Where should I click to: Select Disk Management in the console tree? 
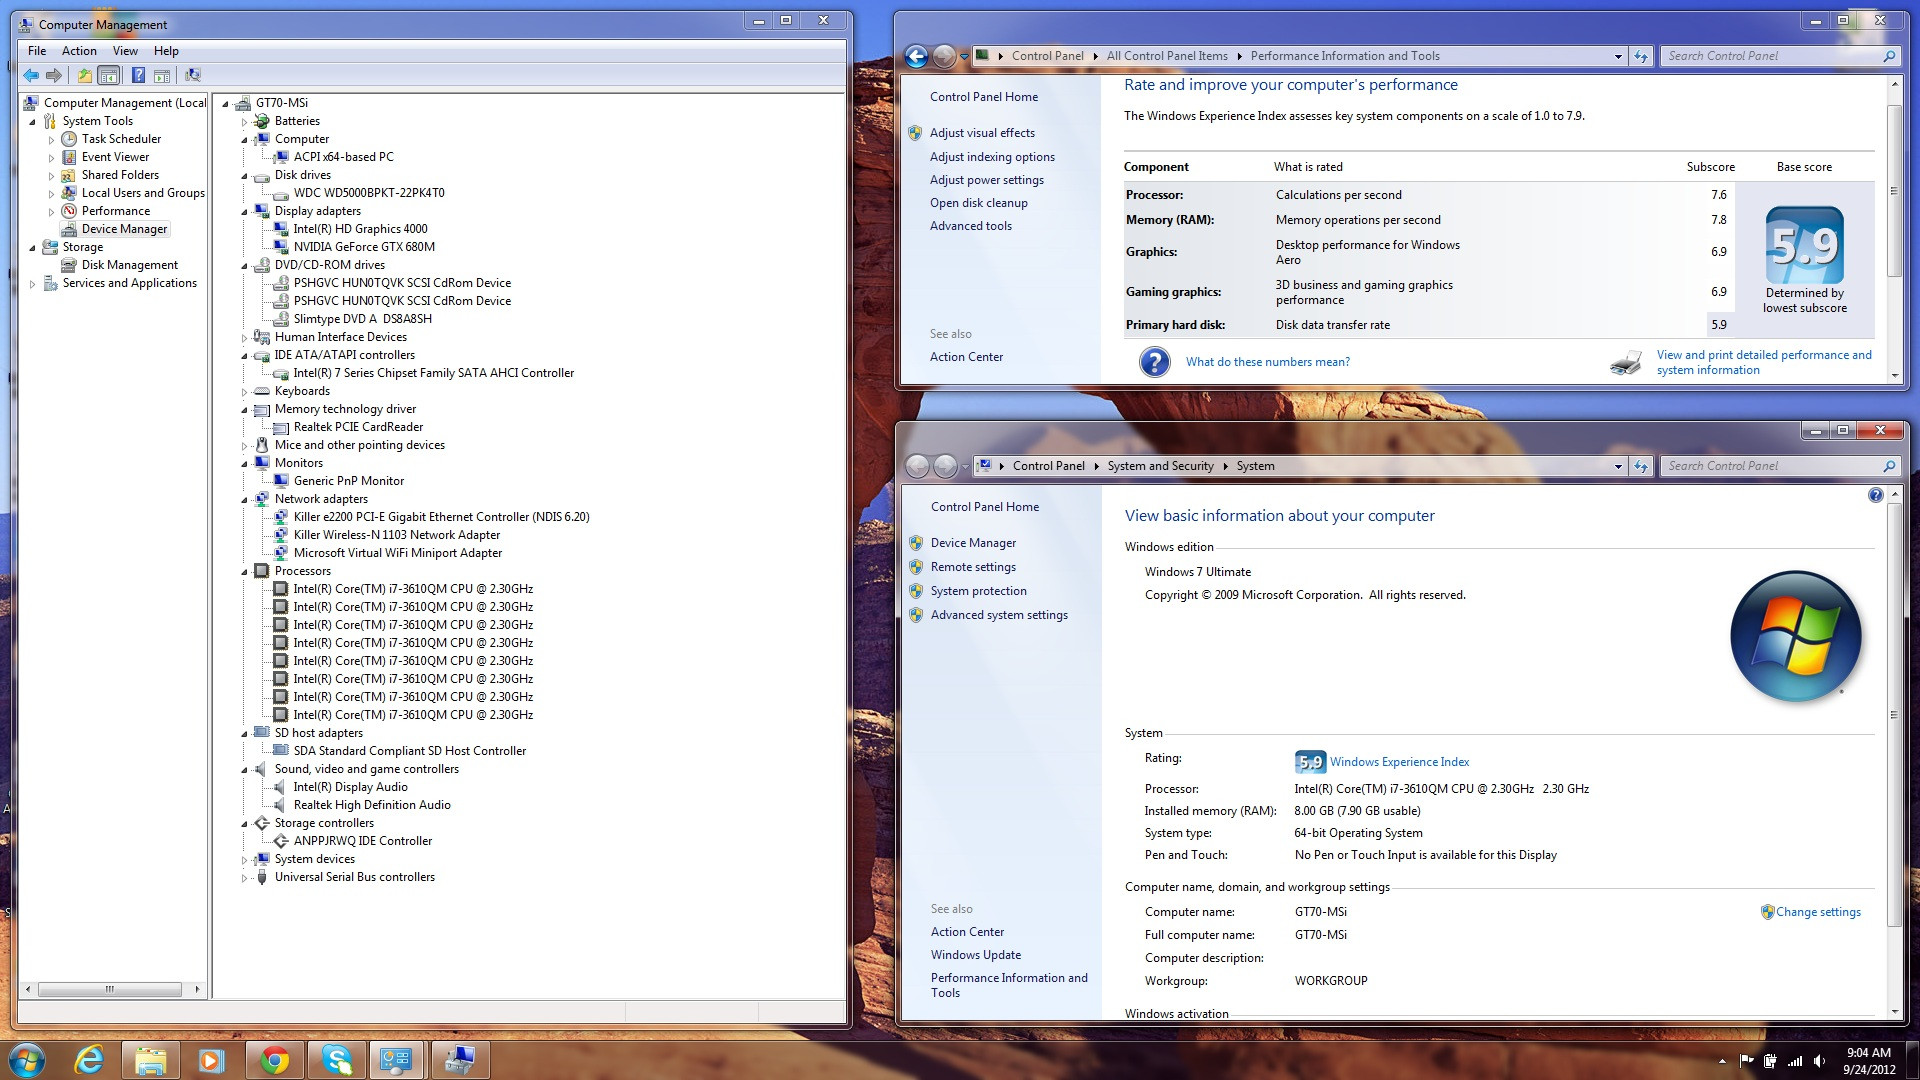130,265
